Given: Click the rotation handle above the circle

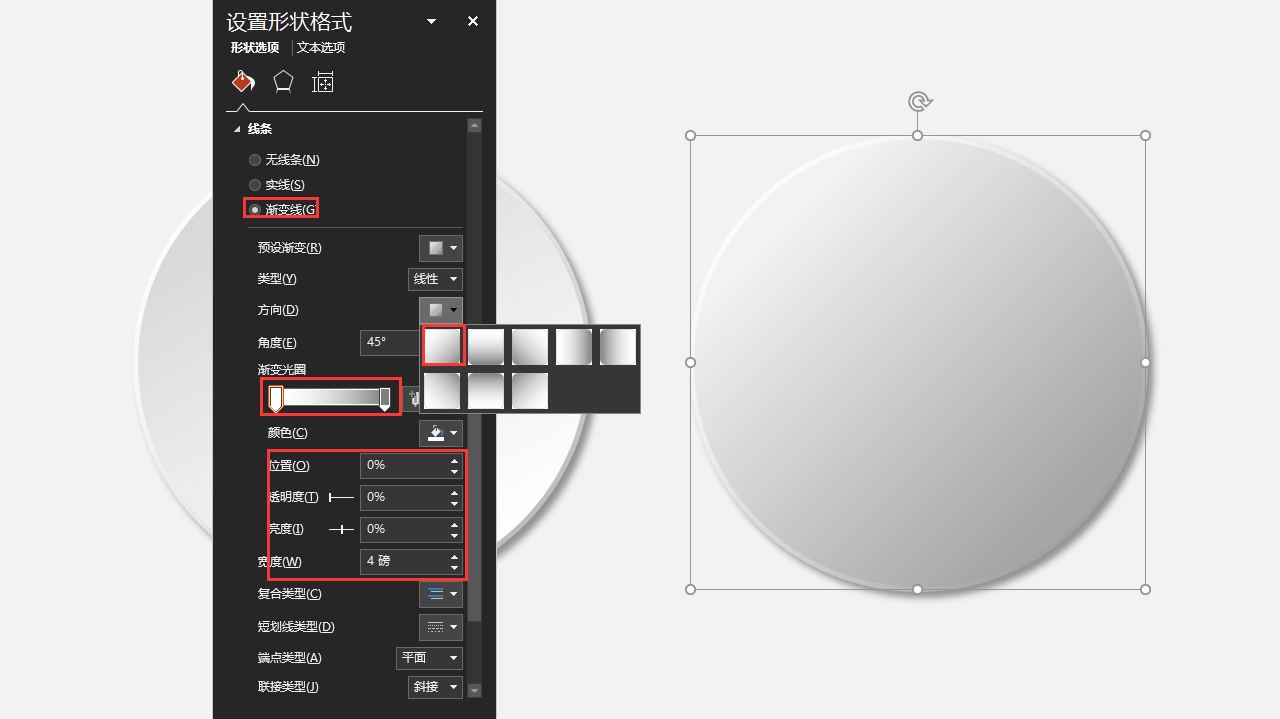Looking at the screenshot, I should click(x=919, y=101).
